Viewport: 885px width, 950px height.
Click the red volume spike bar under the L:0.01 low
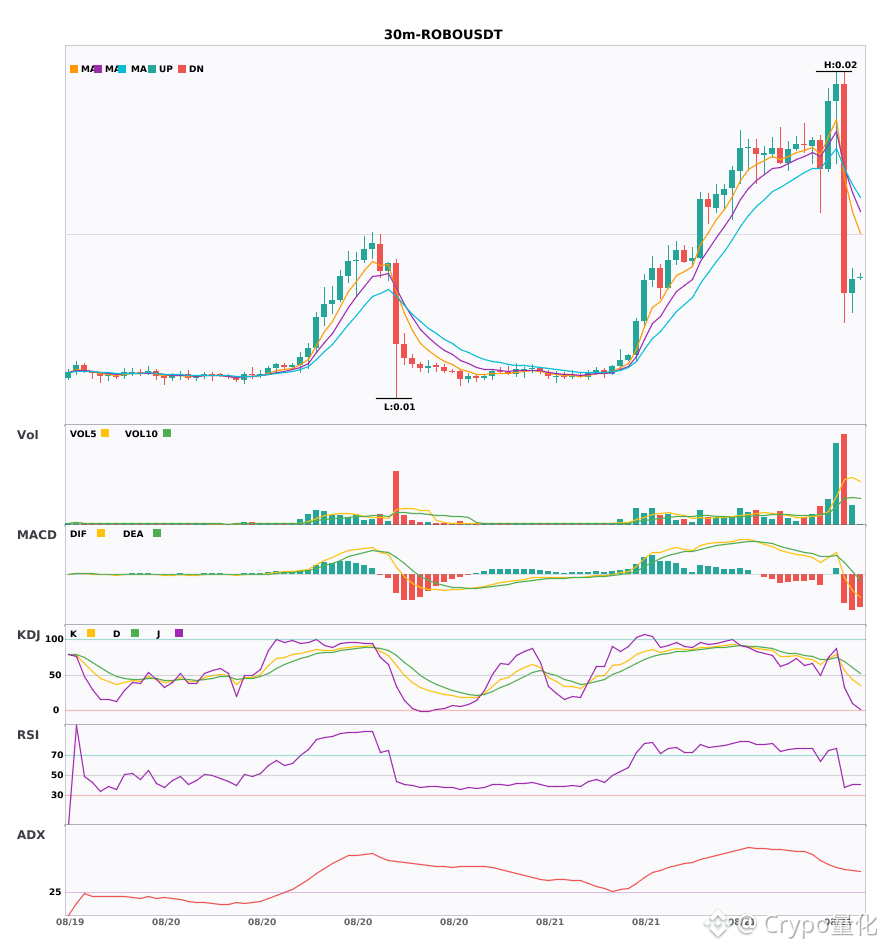click(x=396, y=497)
